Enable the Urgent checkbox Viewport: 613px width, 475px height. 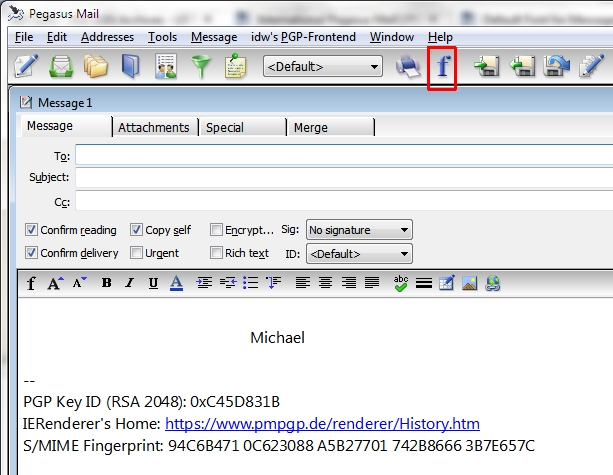[137, 253]
